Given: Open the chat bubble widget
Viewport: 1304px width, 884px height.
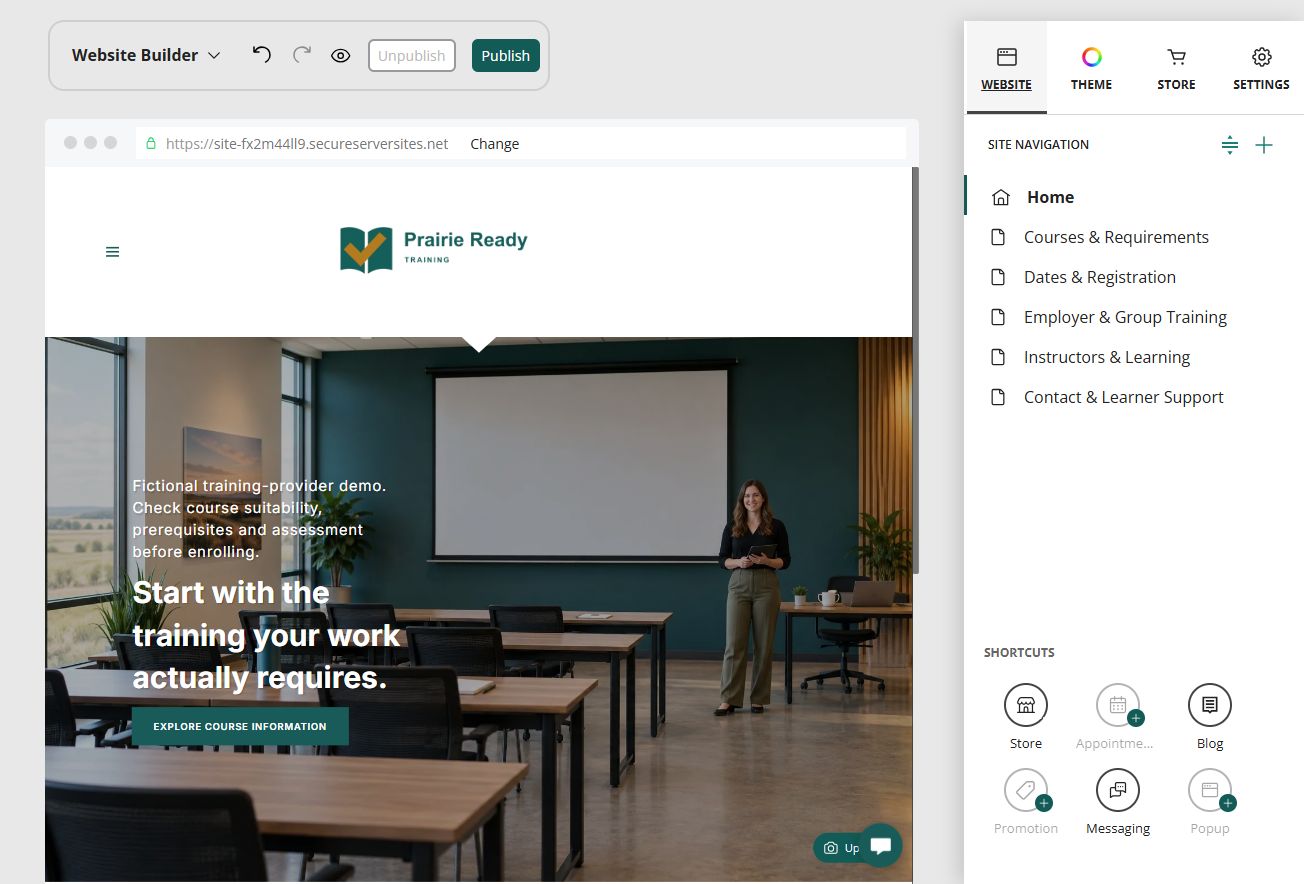Looking at the screenshot, I should click(881, 846).
